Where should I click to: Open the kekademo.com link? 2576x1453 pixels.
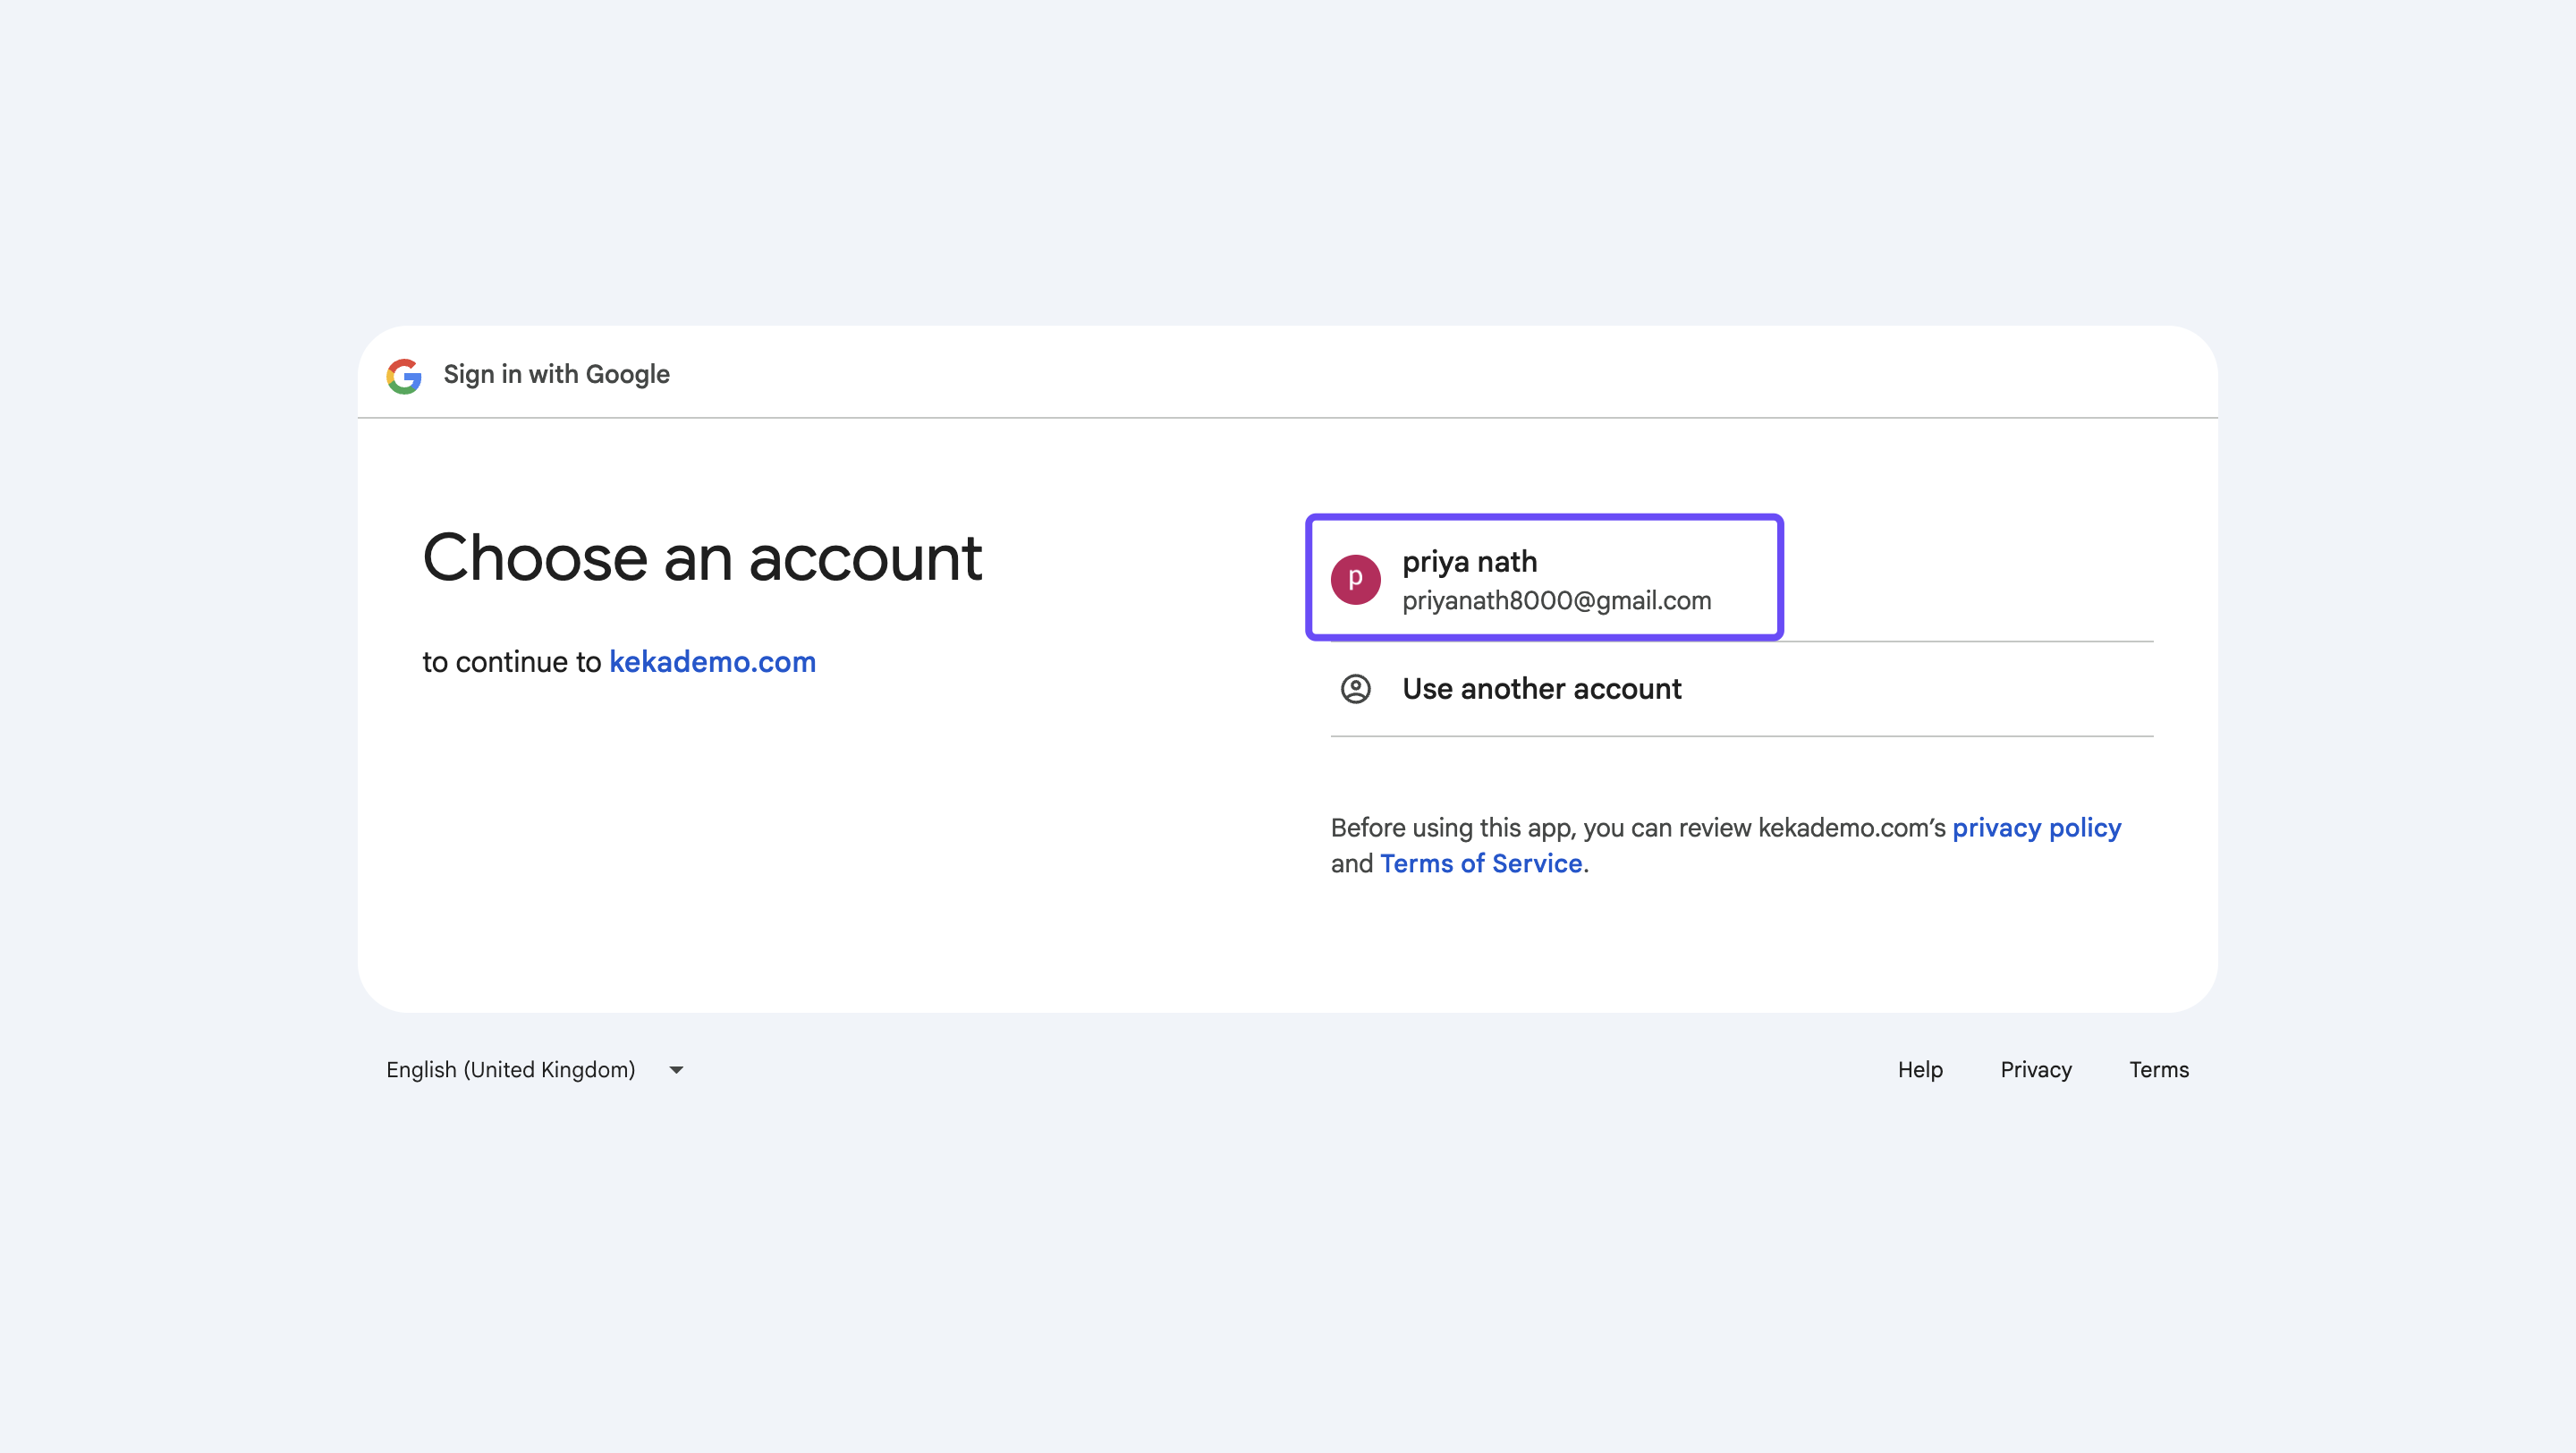pyautogui.click(x=712, y=662)
